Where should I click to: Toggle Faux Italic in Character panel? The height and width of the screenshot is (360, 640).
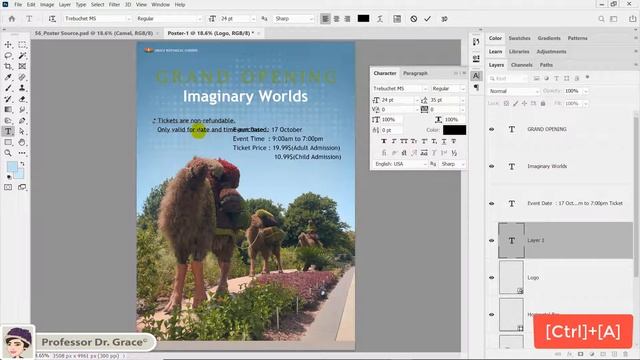(394, 141)
